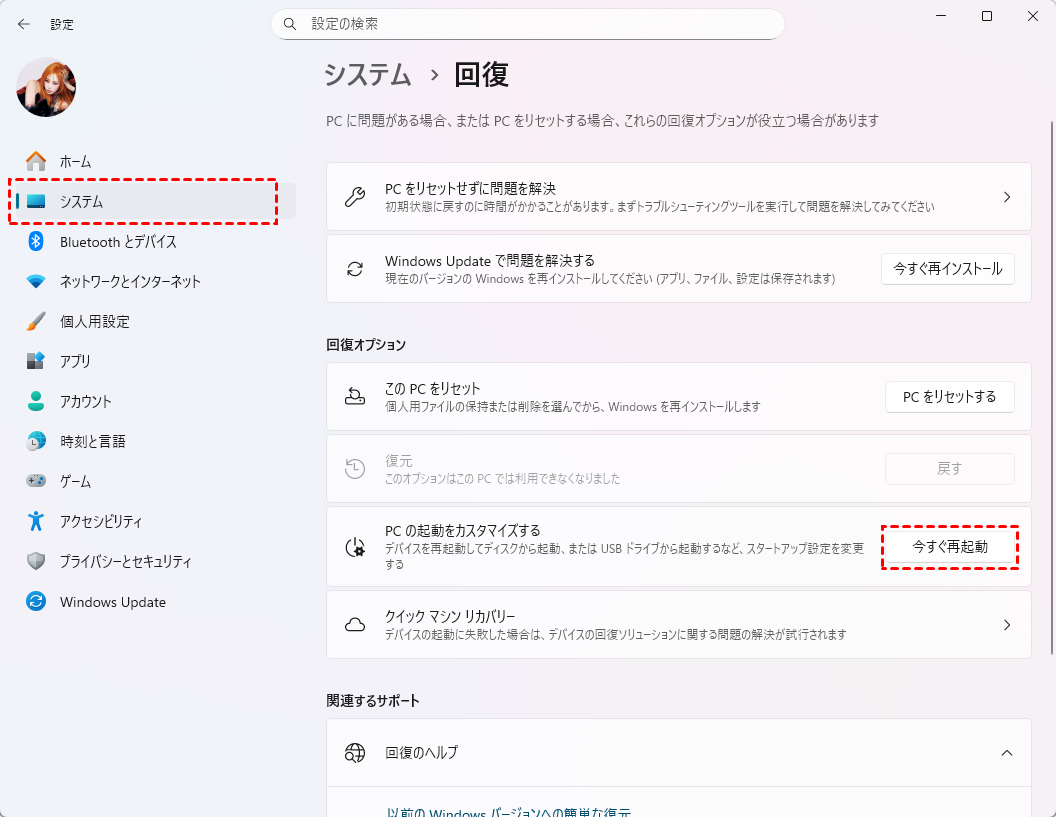Click the 今すぐ再起動 button
This screenshot has width=1056, height=817.
tap(949, 547)
